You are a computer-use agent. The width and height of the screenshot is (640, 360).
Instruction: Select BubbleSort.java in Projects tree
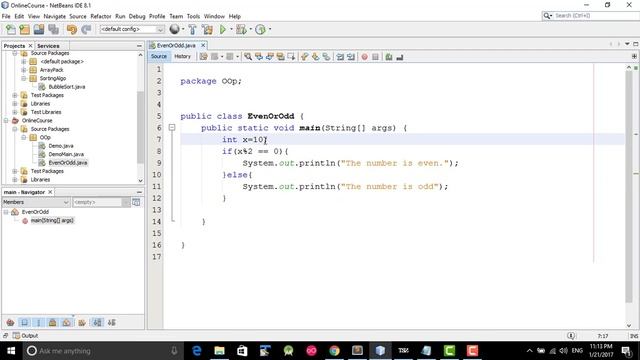click(x=67, y=87)
